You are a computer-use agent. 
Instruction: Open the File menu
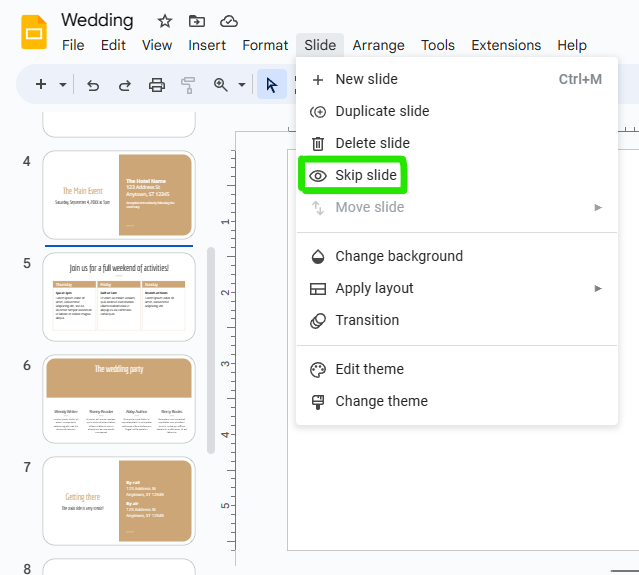tap(73, 45)
